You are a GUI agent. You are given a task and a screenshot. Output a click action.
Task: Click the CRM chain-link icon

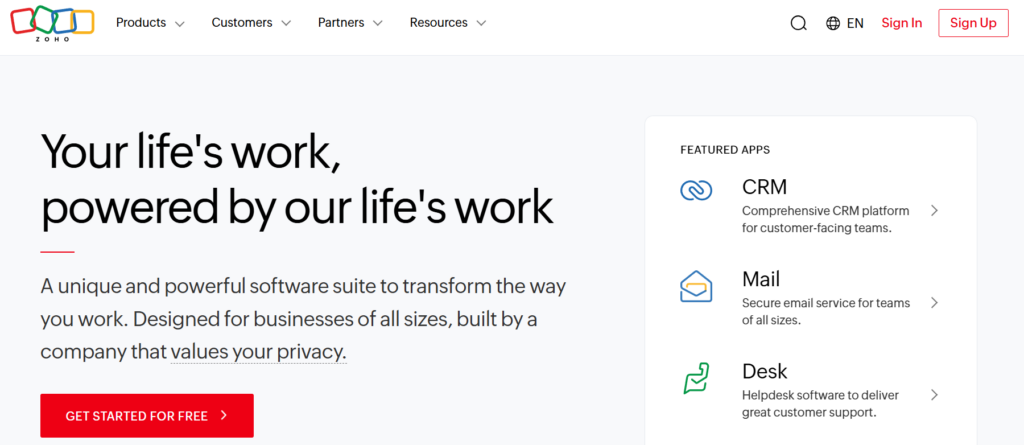point(696,190)
